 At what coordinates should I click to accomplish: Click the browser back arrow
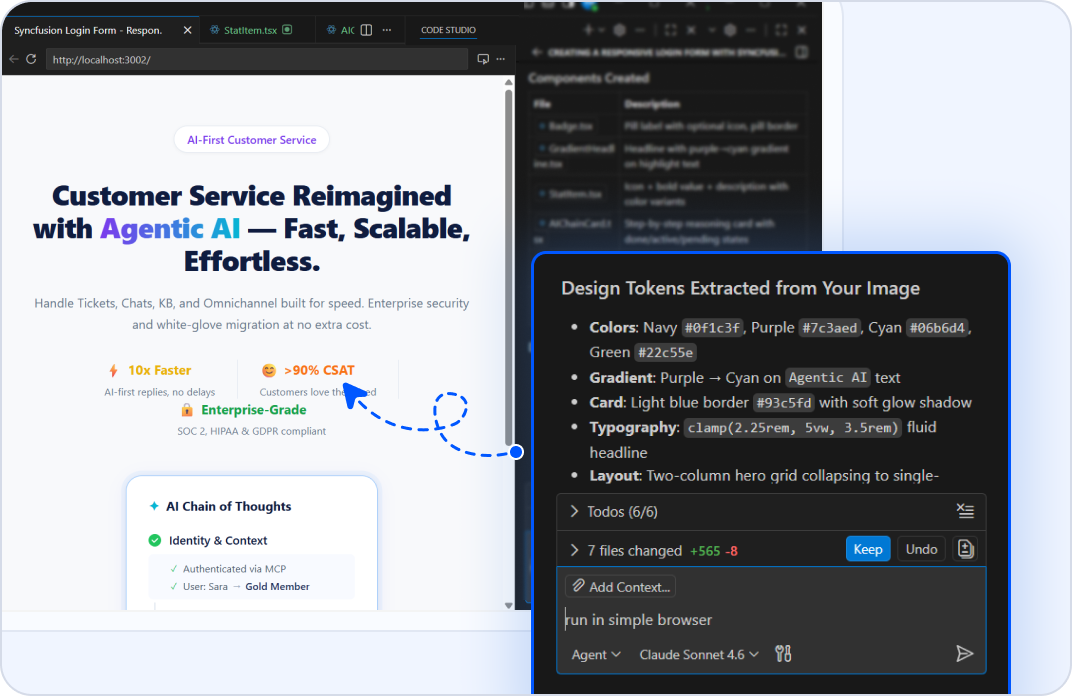click(x=13, y=60)
